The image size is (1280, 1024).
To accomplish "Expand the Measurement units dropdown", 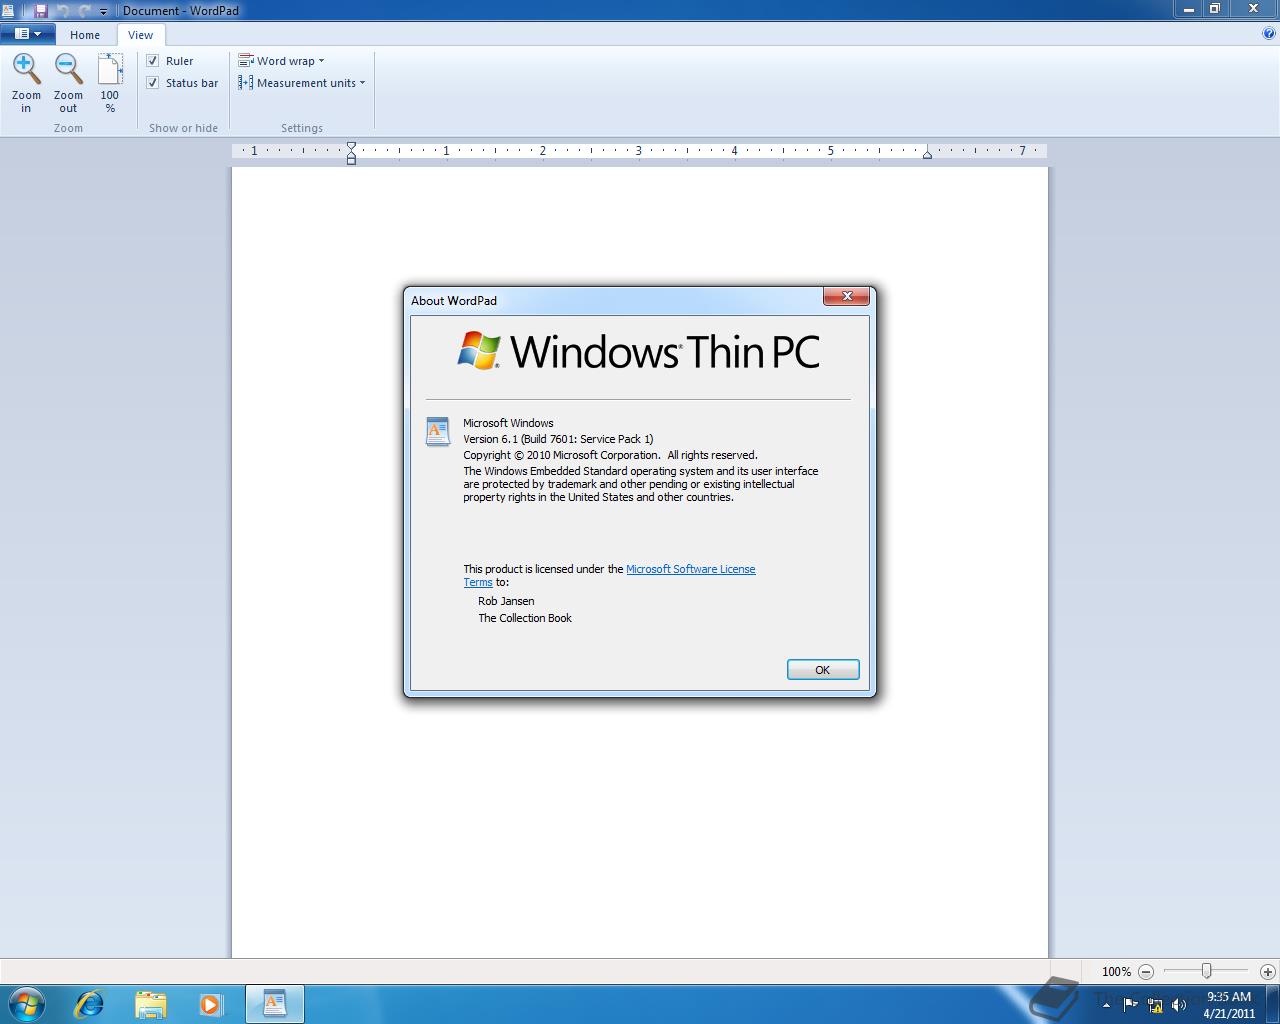I will [301, 83].
